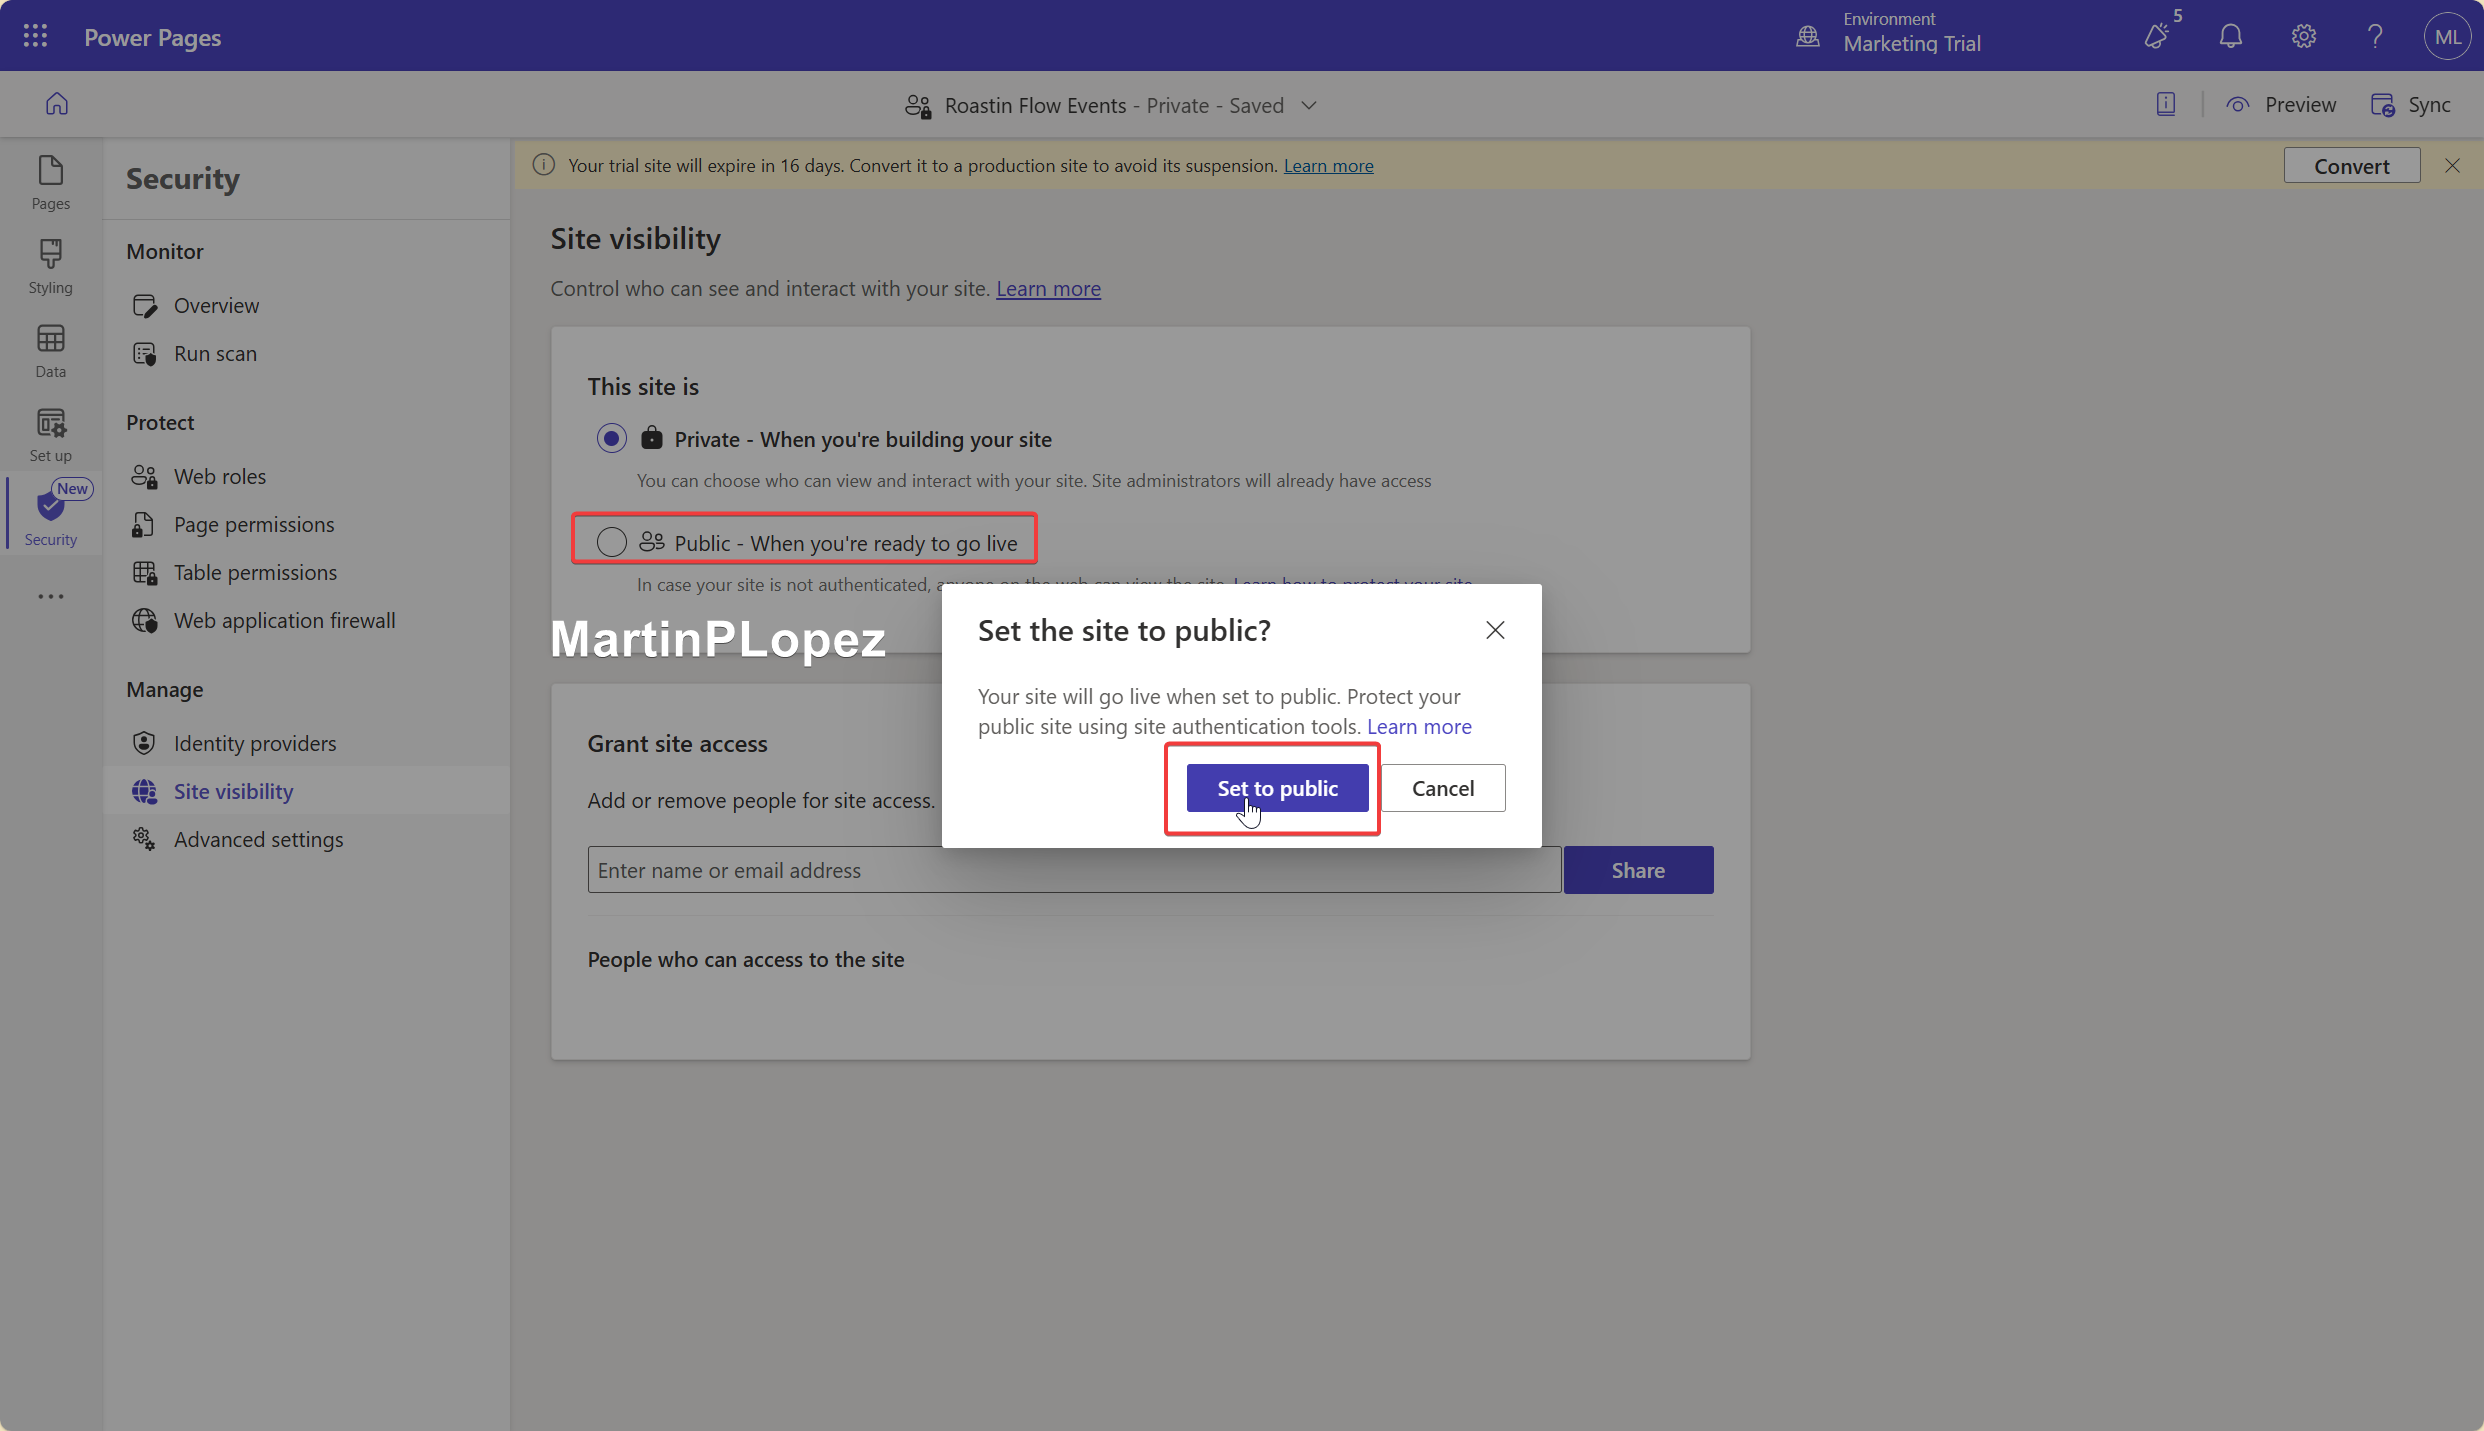Dismiss the trial expiry banner
The width and height of the screenshot is (2484, 1431).
pyautogui.click(x=2452, y=166)
